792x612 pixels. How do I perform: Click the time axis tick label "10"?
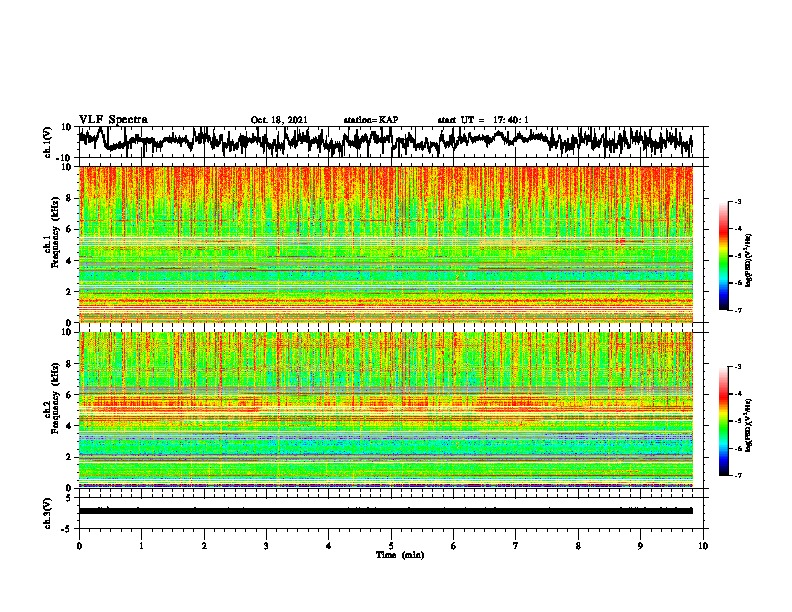(703, 546)
